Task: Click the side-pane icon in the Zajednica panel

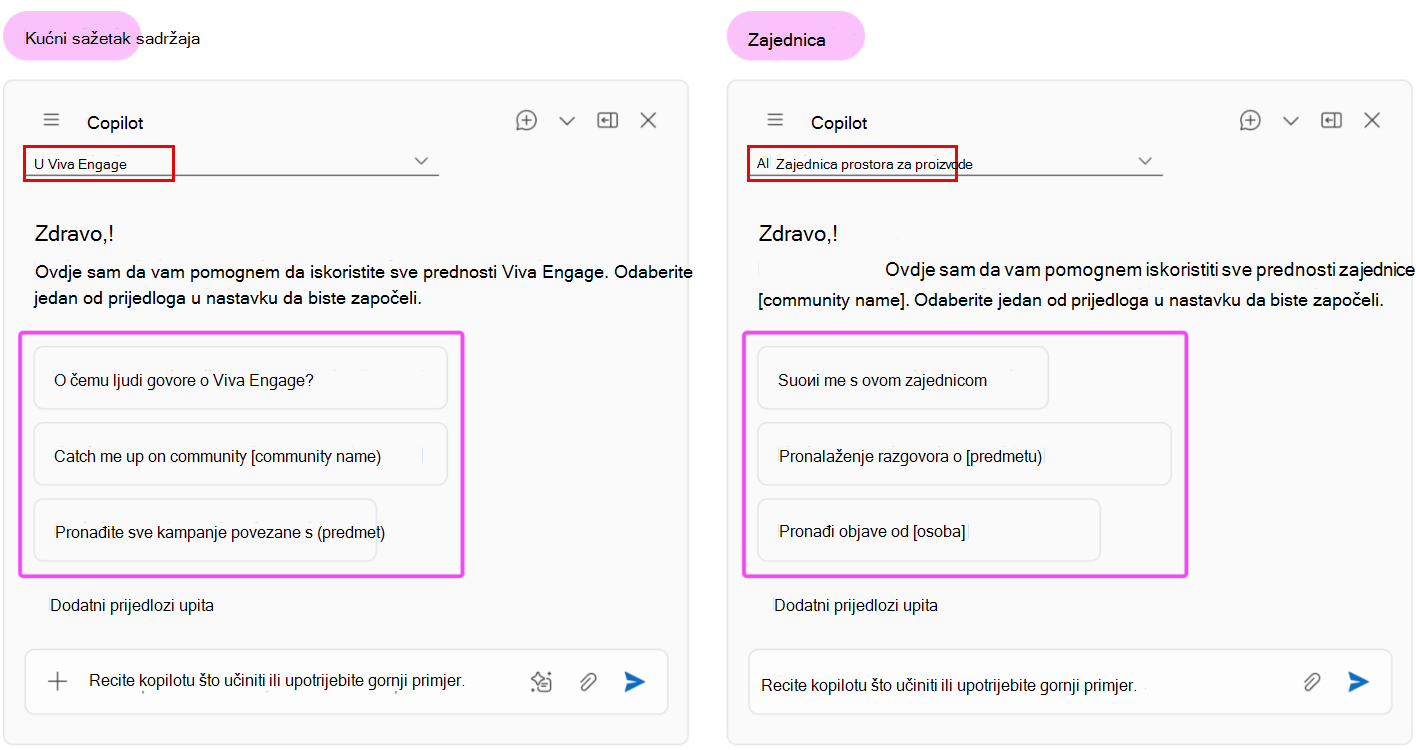Action: (1331, 121)
